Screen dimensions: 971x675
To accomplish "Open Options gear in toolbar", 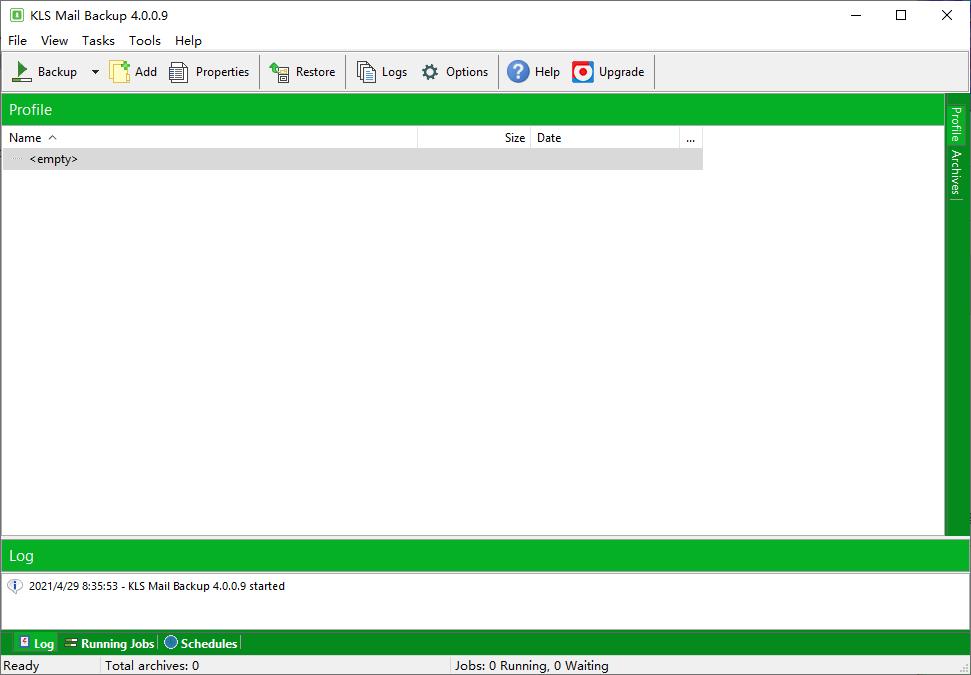I will pyautogui.click(x=430, y=72).
